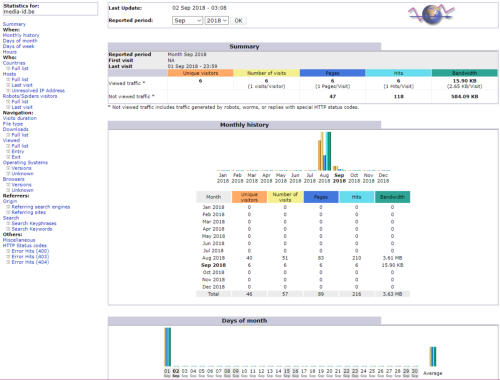
Task: Click the Unique visitors orange header in Summary
Action: tap(200, 73)
